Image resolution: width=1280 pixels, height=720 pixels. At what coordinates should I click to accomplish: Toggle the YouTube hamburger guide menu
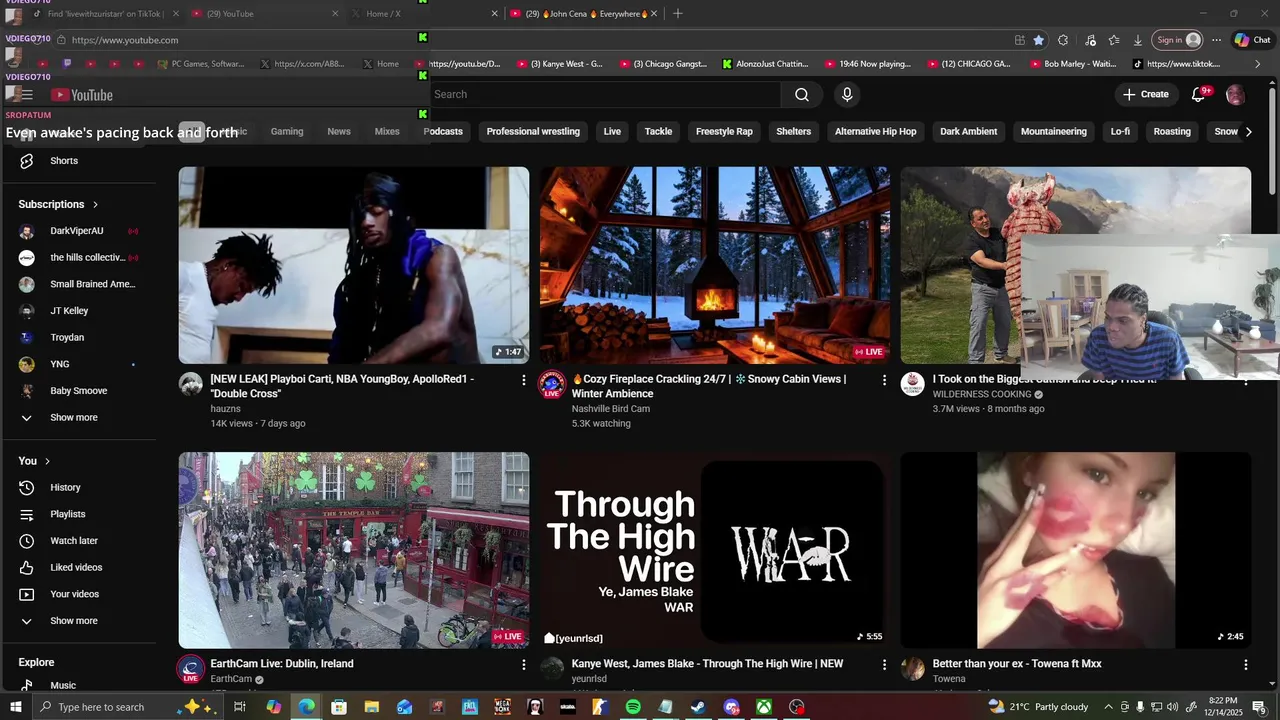tap(26, 95)
